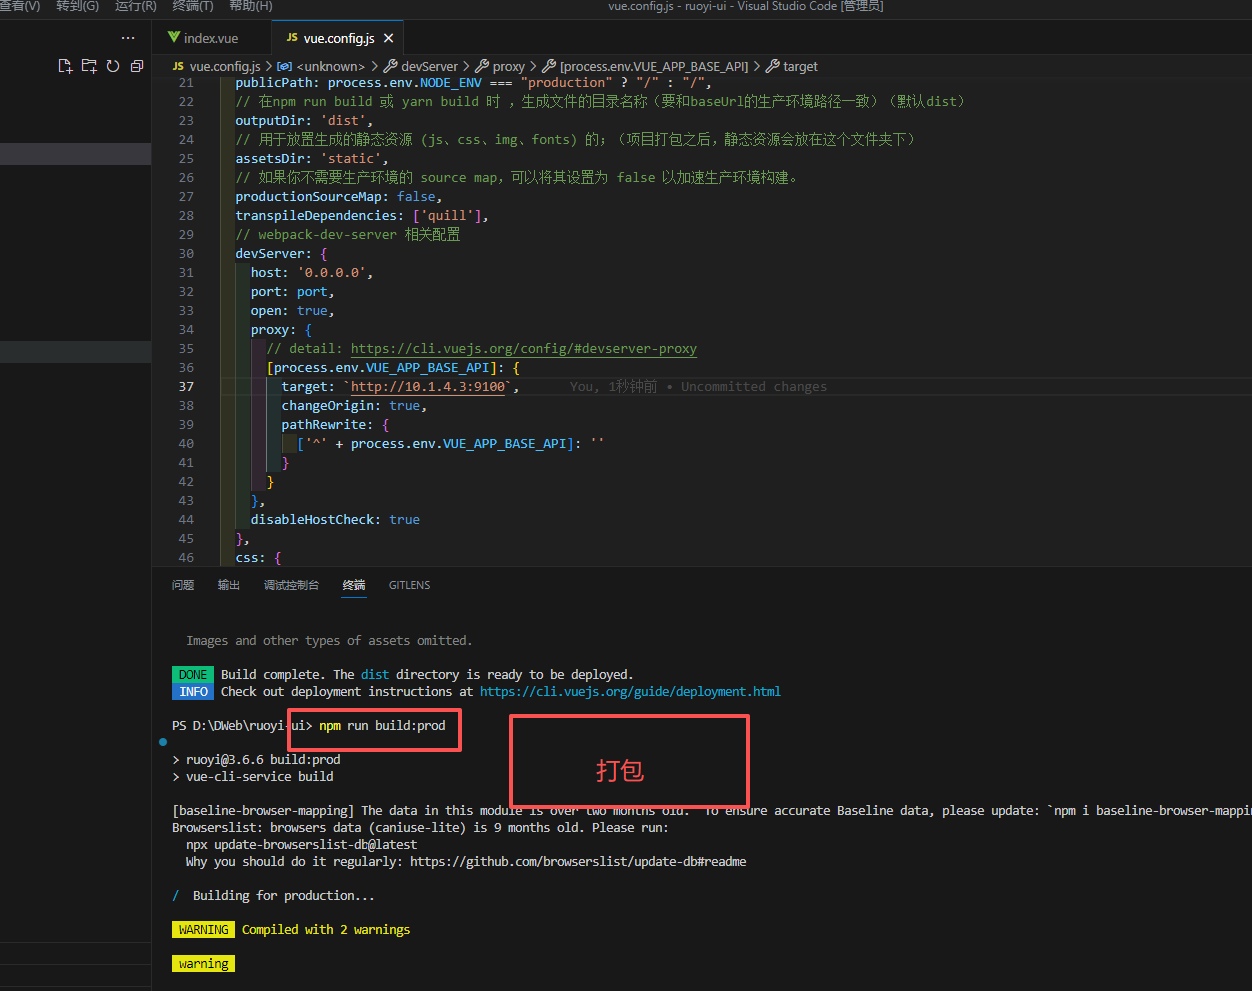Switch to the 输出 panel tab
Screen dimensions: 1252x991
click(229, 585)
